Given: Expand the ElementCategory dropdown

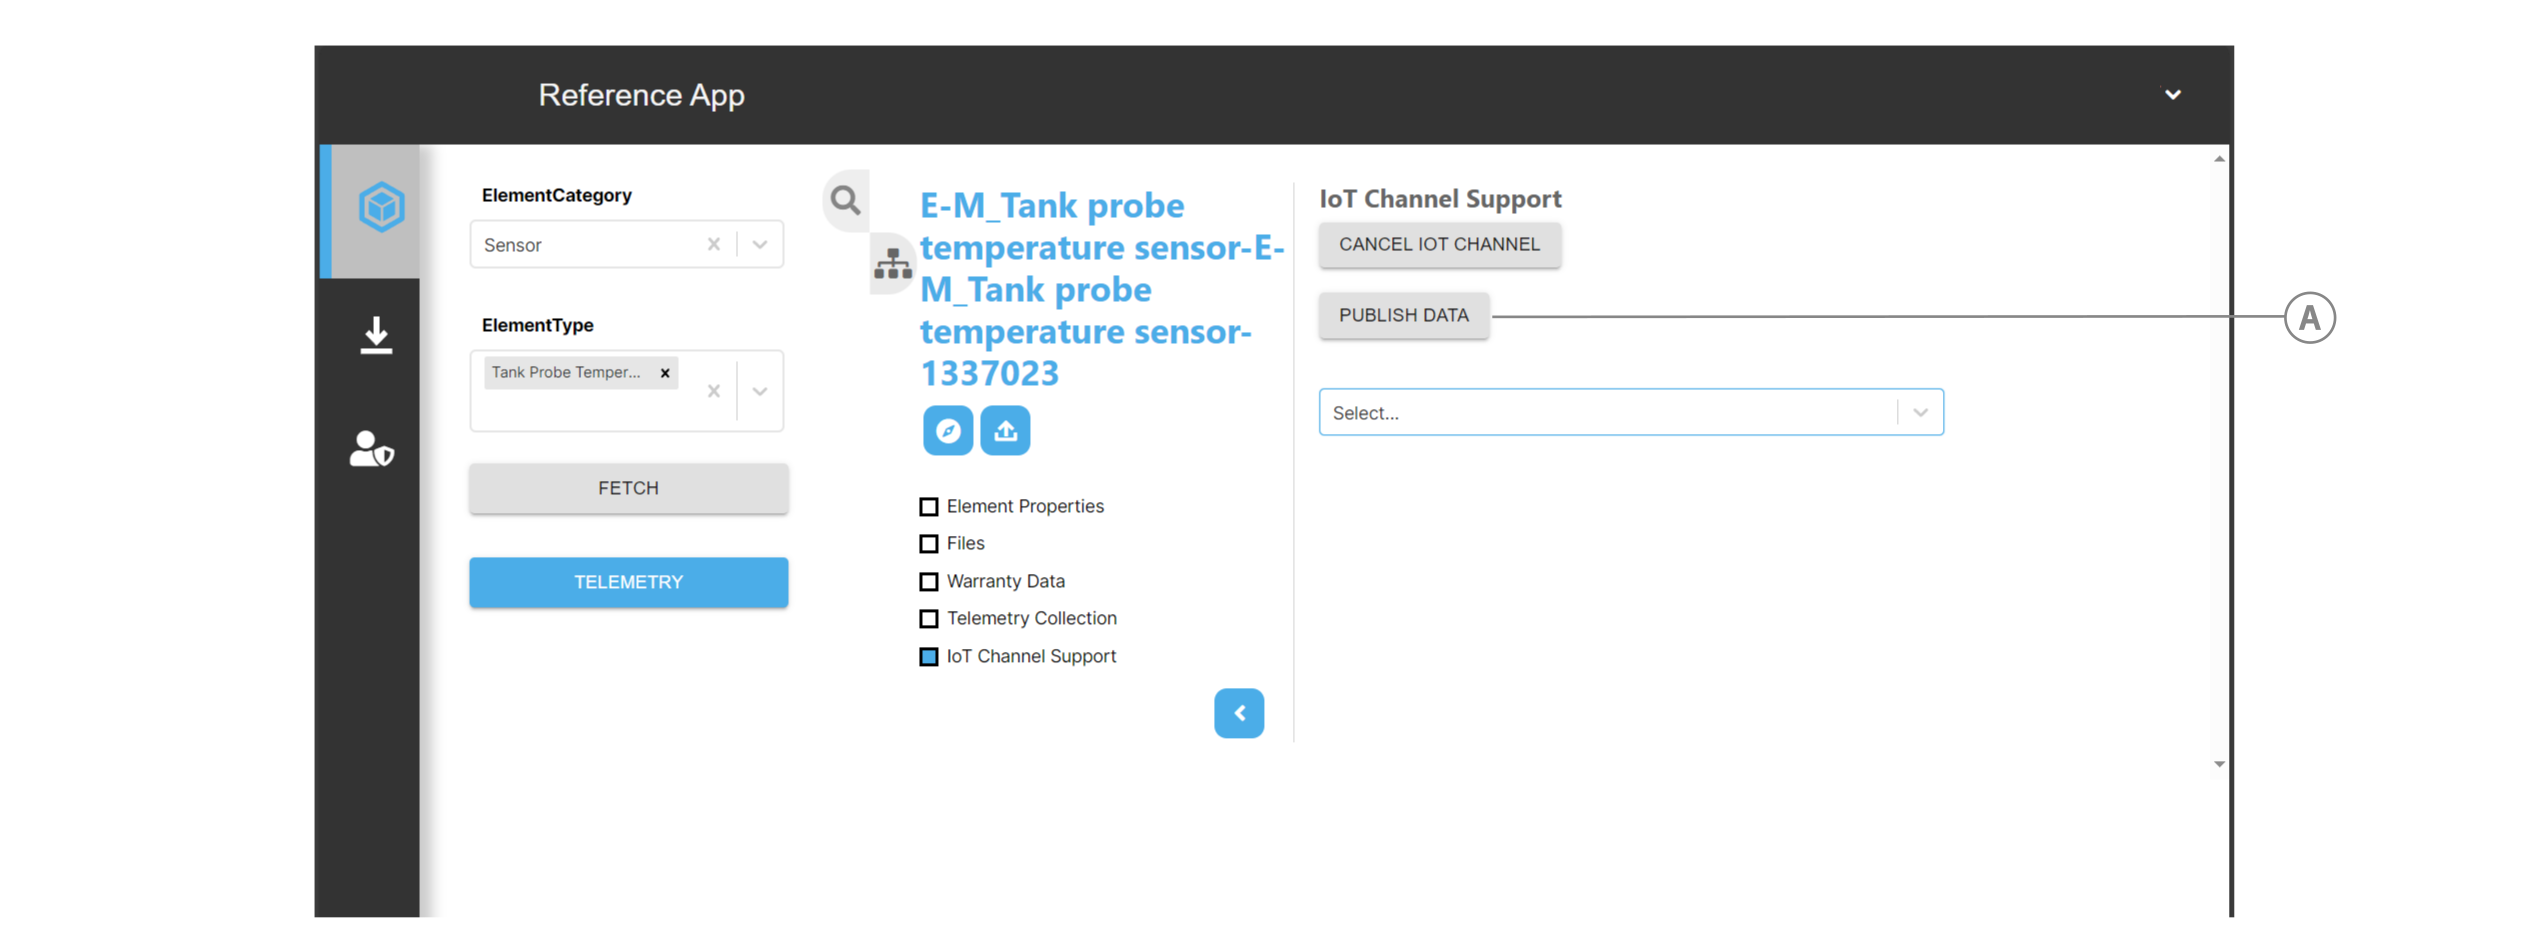Looking at the screenshot, I should (760, 245).
